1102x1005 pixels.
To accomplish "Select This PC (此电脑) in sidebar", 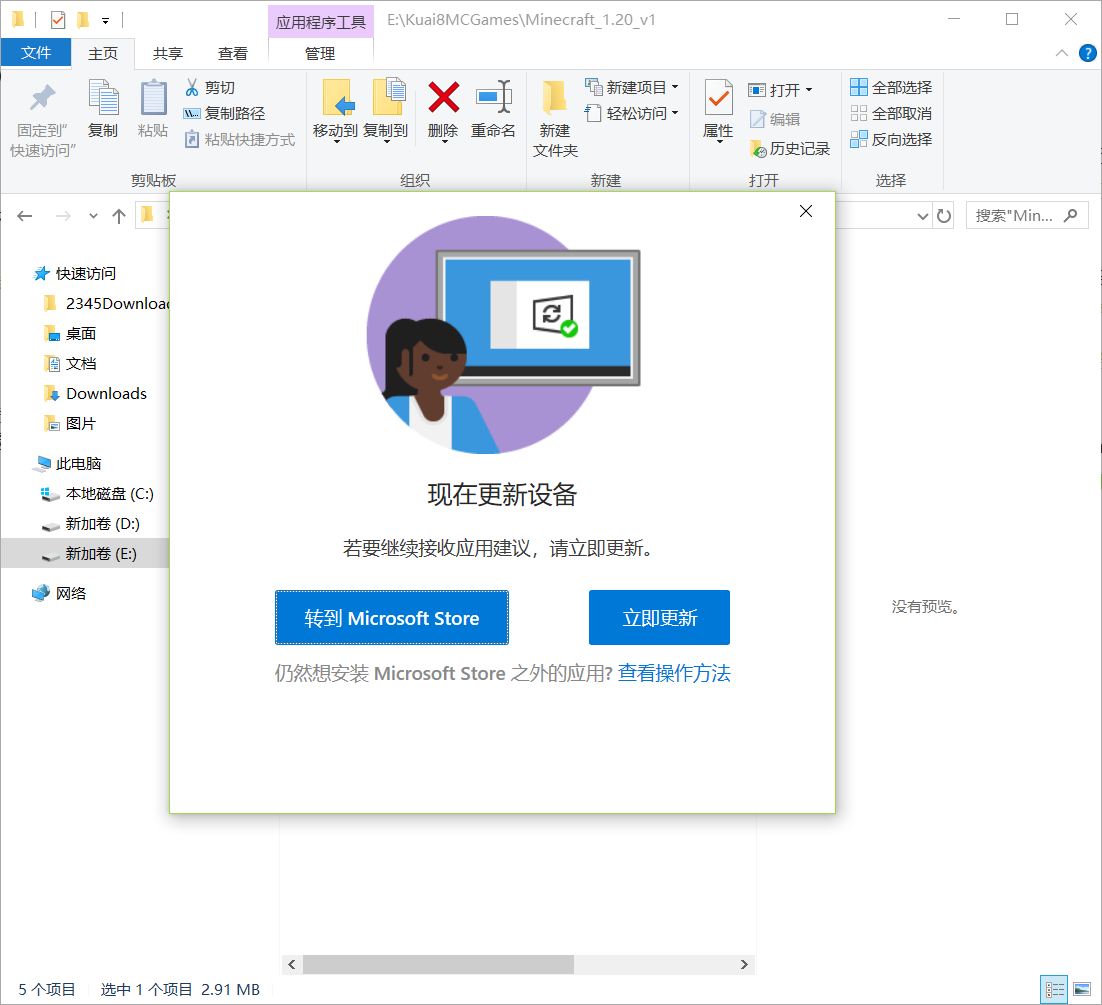I will click(68, 464).
